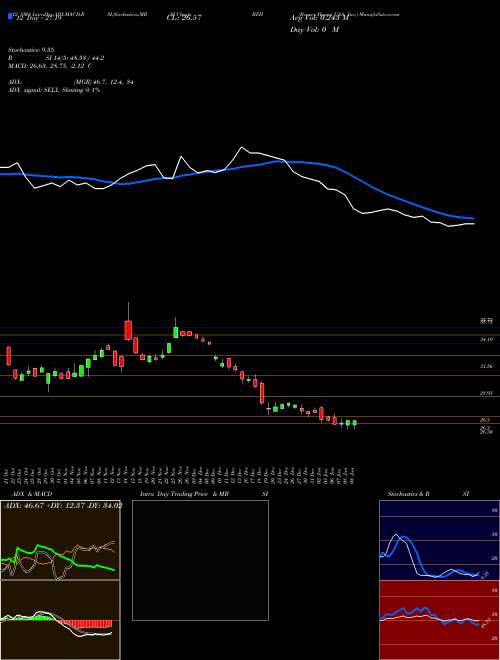The height and width of the screenshot is (660, 500).
Task: Select the ADX: 46.67 +DY -DY readout
Action: click(63, 506)
